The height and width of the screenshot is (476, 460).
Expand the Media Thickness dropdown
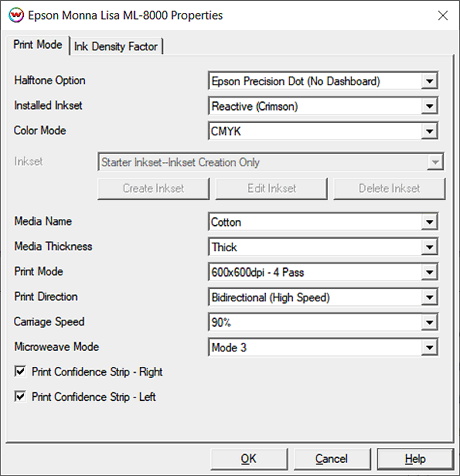coord(323,247)
